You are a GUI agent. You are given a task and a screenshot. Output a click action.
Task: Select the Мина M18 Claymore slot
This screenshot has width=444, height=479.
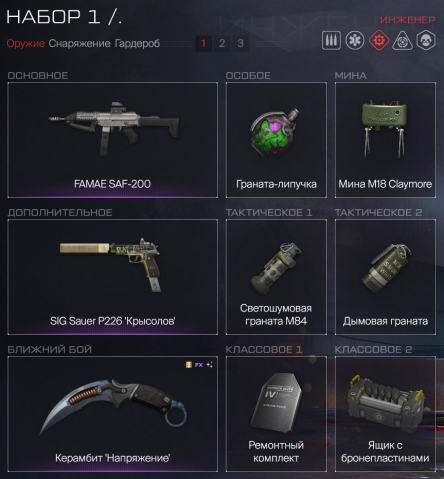pos(385,140)
